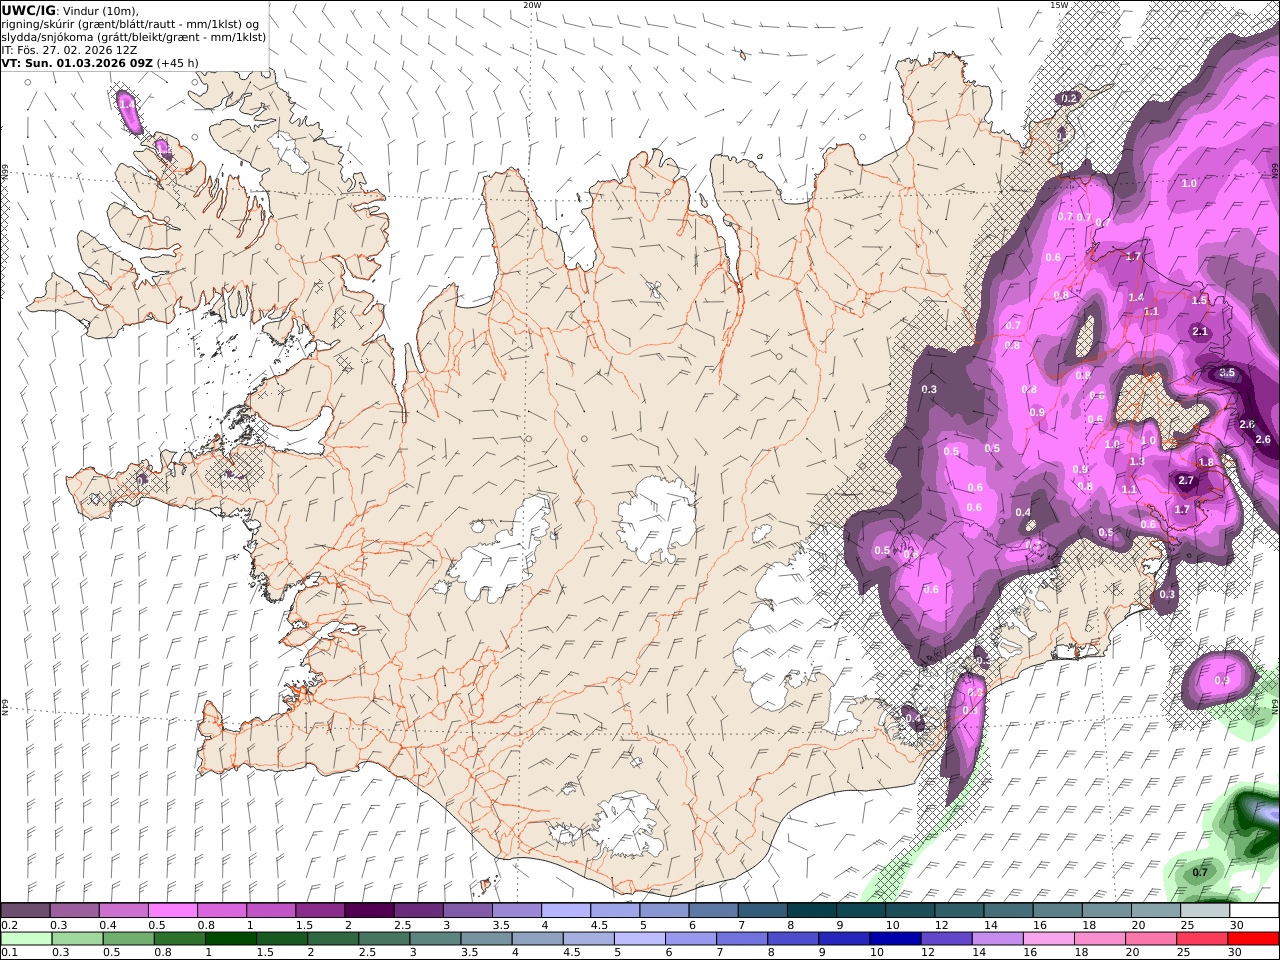Click the light lavender 4–4.5 snow legend swatch

(565, 911)
